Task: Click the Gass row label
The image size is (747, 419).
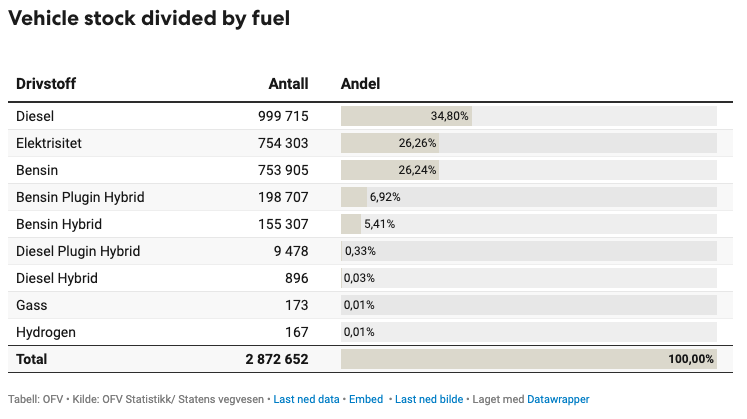Action: click(32, 304)
